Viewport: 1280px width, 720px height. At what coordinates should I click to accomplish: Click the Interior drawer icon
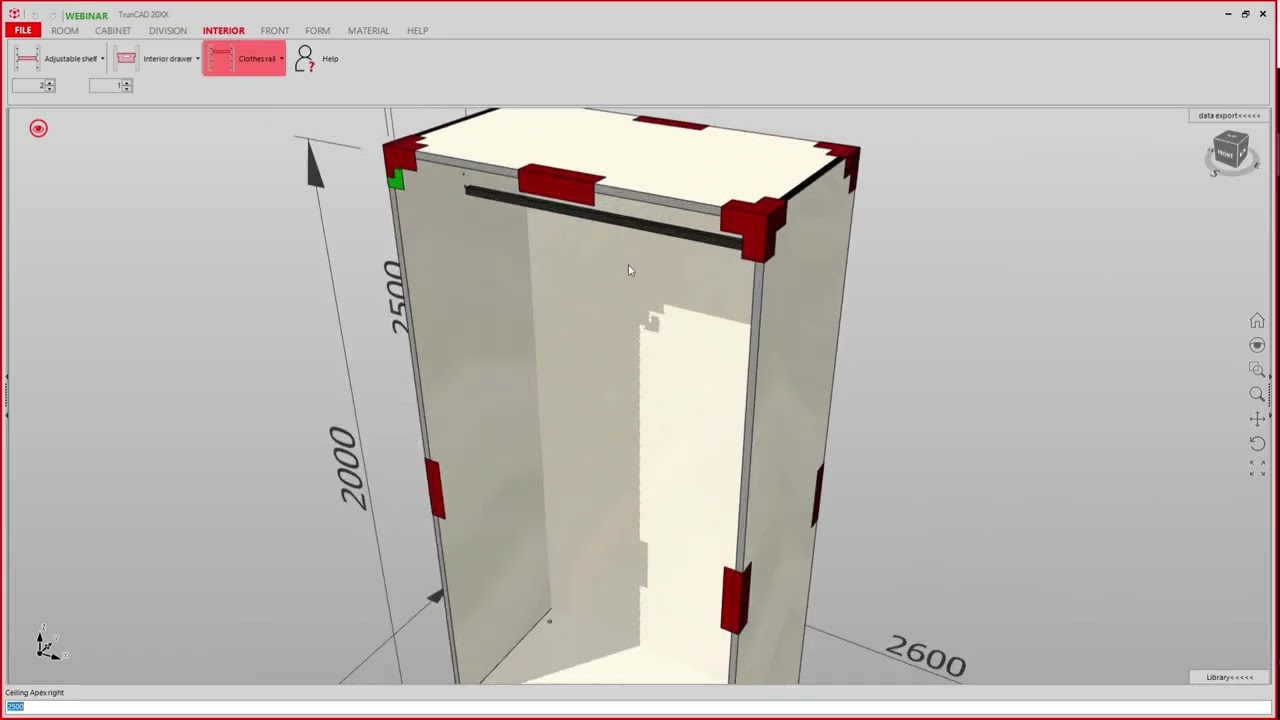[x=126, y=58]
